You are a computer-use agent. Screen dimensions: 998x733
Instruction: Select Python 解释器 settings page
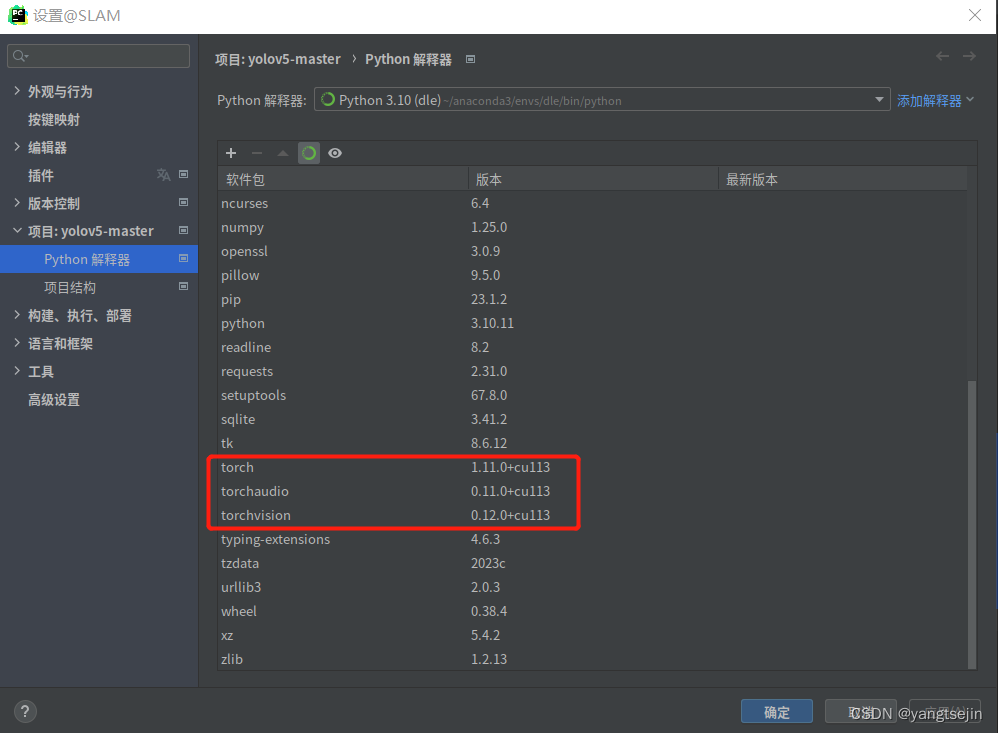coord(99,259)
